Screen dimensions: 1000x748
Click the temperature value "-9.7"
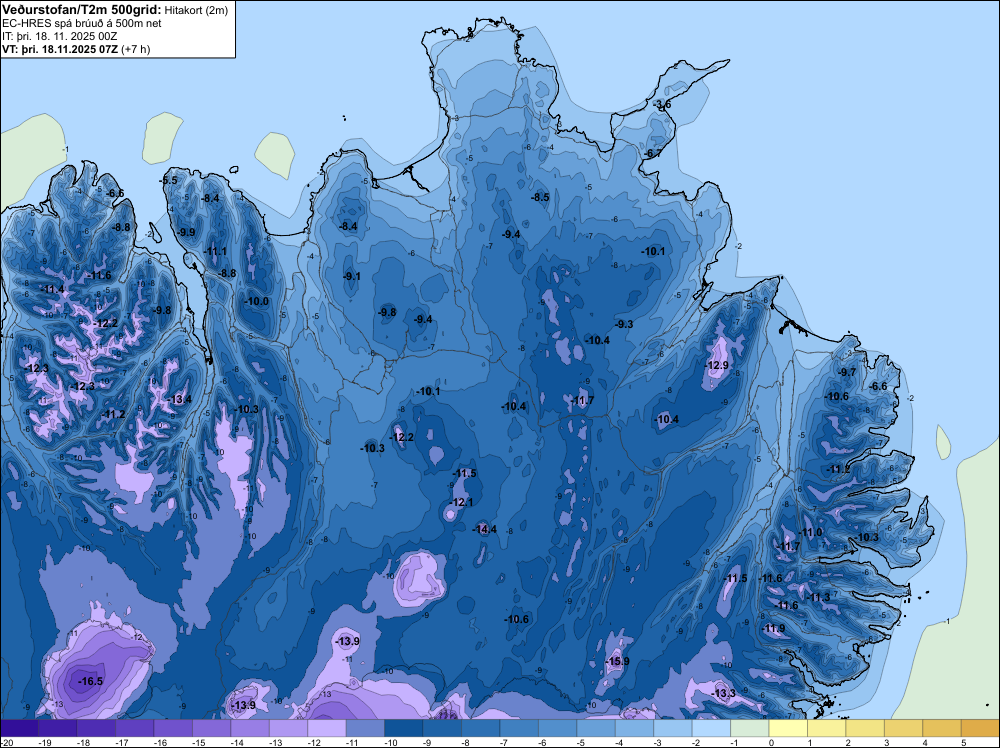[847, 372]
